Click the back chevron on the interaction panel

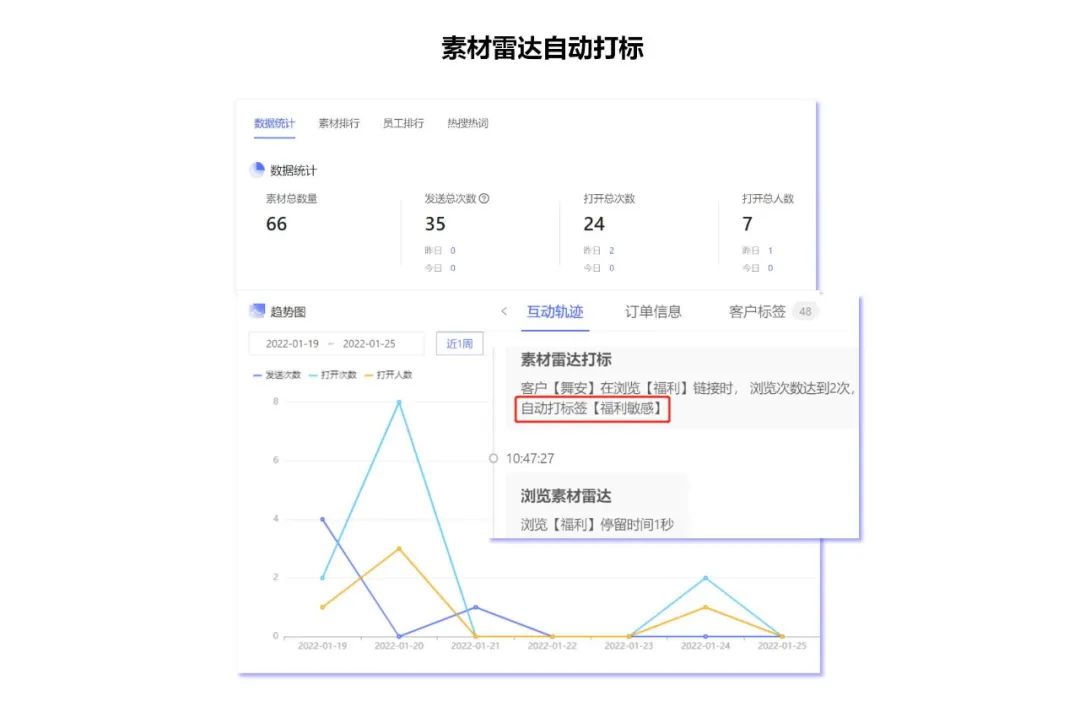coord(505,312)
